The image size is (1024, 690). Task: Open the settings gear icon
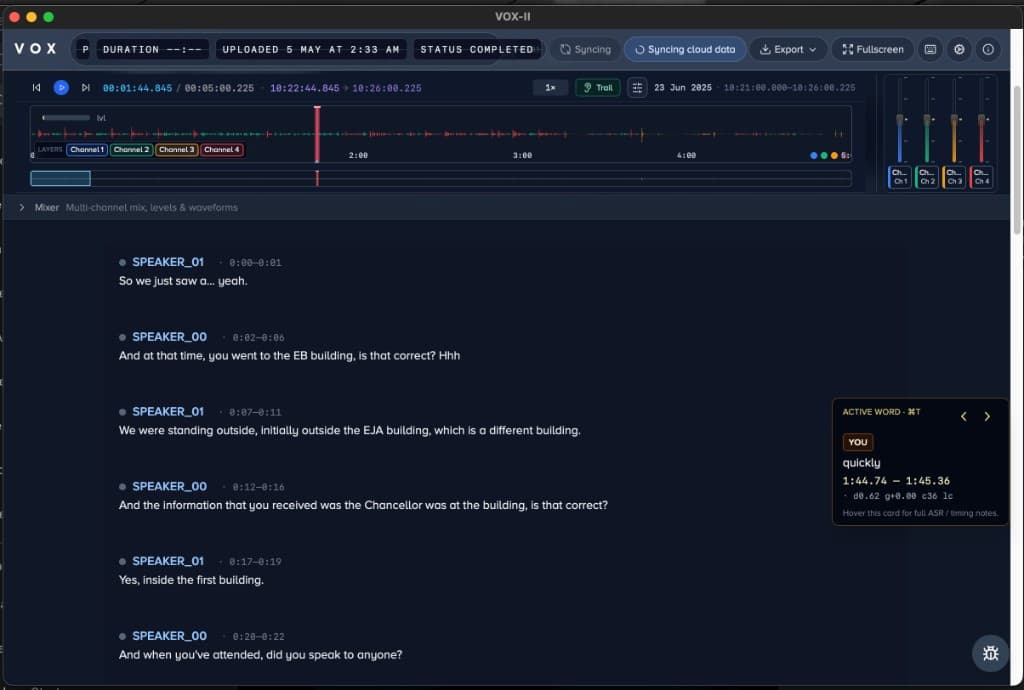tap(959, 50)
